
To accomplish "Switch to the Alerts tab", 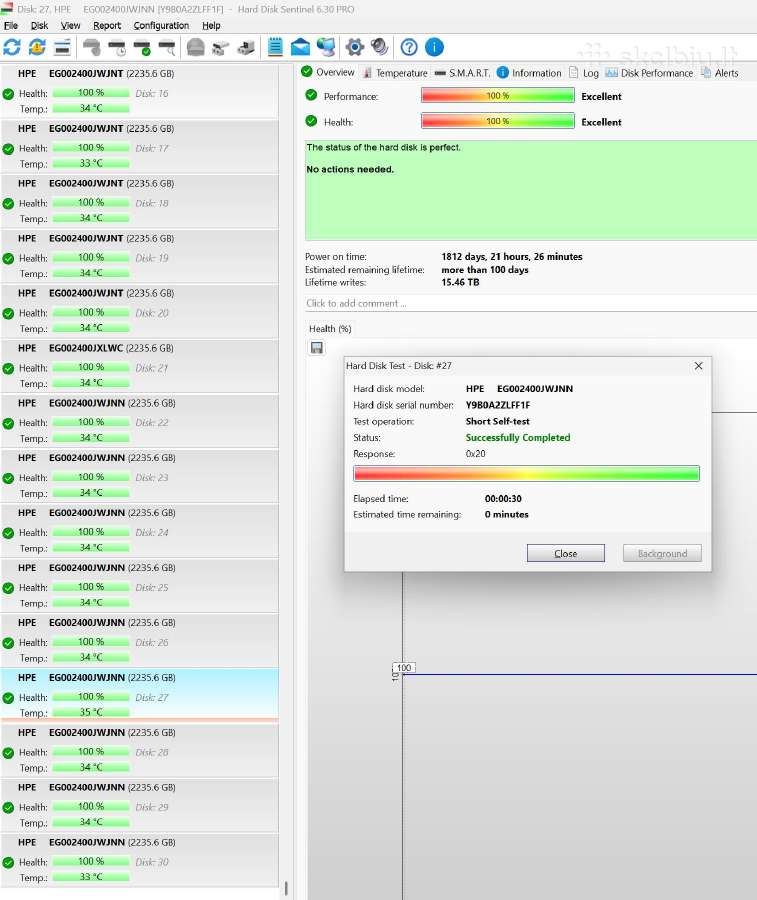I will pyautogui.click(x=720, y=73).
